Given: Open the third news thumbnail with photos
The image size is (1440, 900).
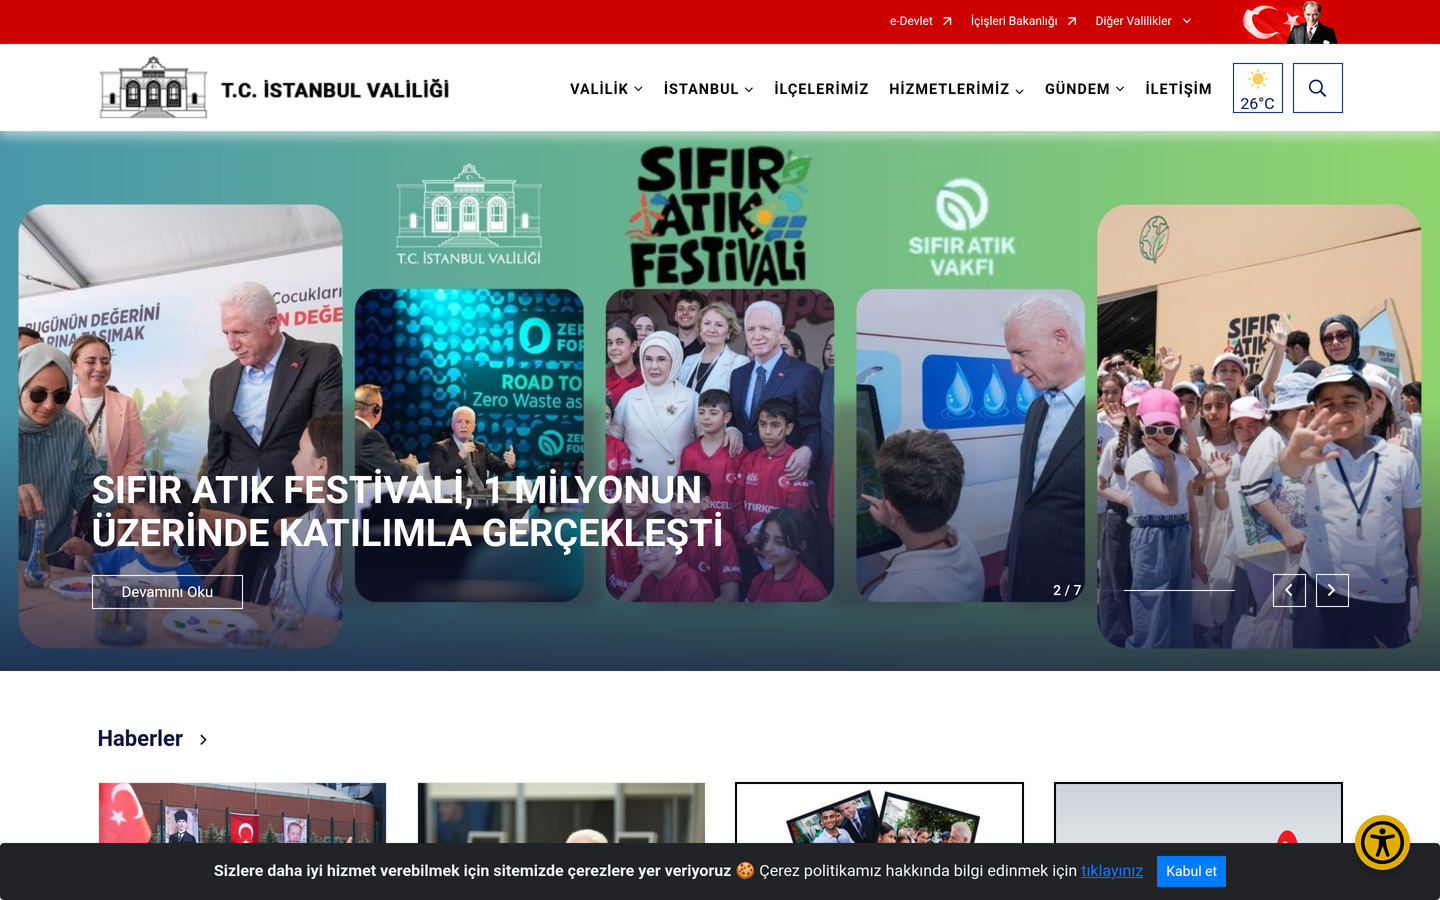Looking at the screenshot, I should click(879, 813).
